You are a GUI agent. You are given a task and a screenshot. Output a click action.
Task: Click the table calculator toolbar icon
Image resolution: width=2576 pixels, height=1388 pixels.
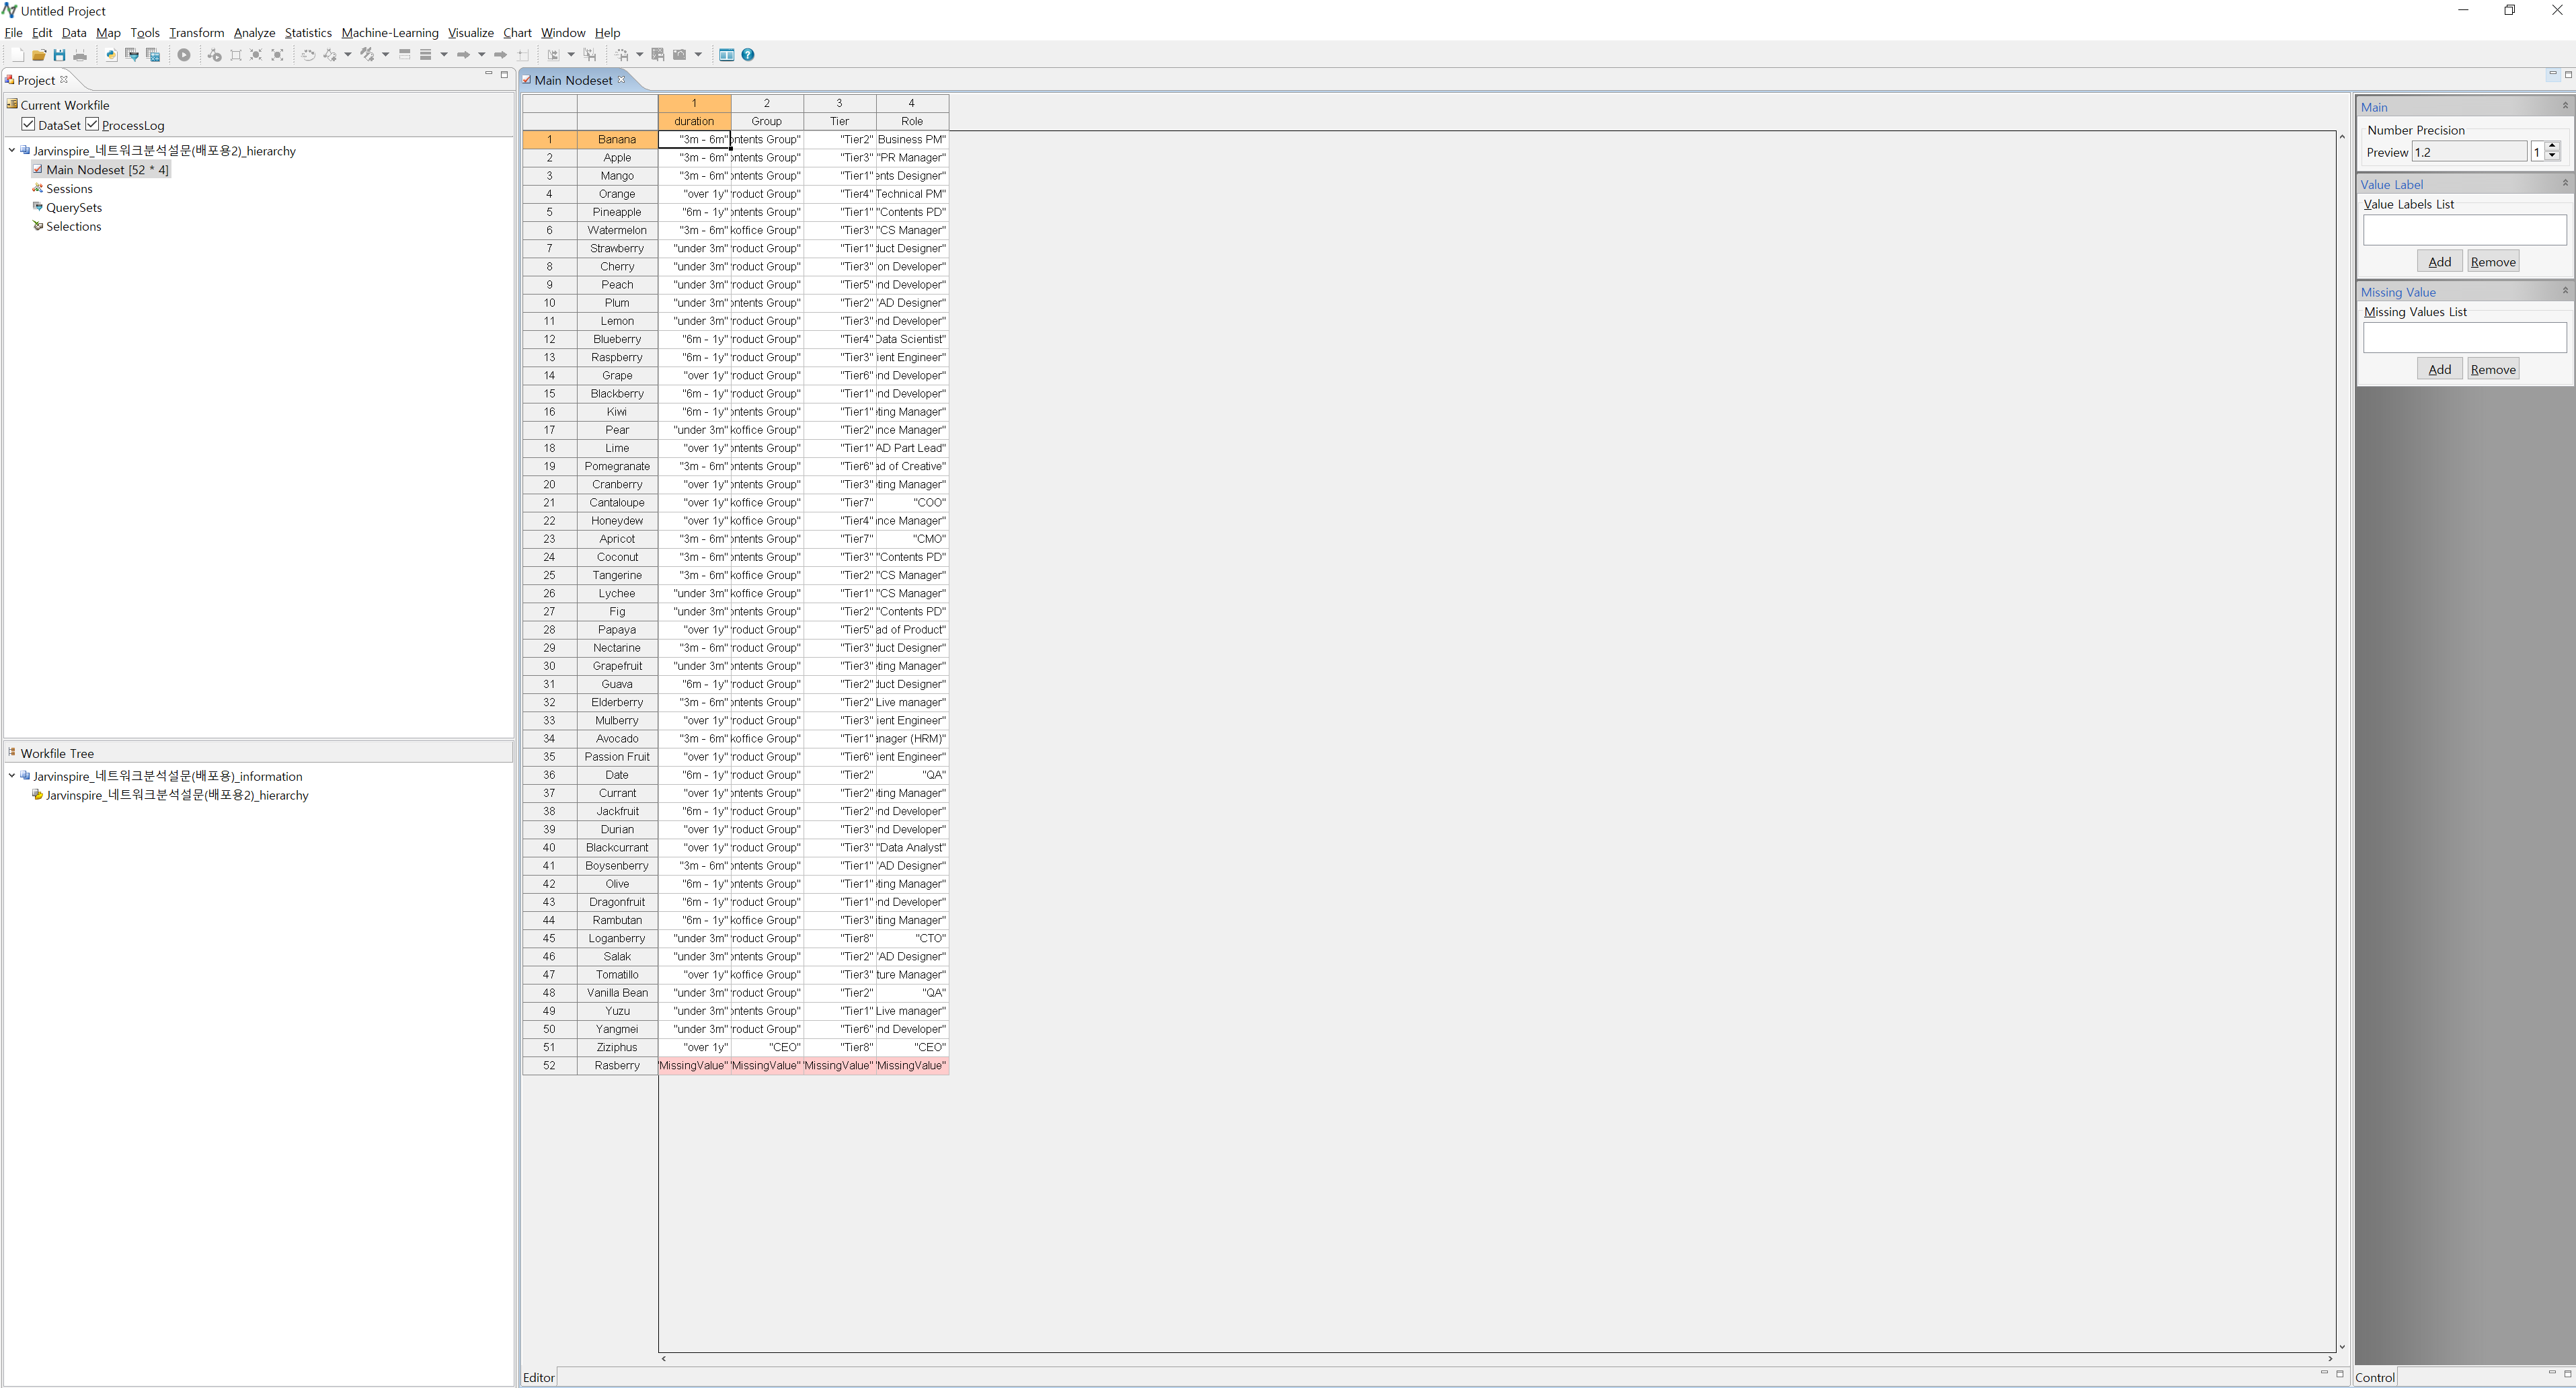tap(153, 55)
